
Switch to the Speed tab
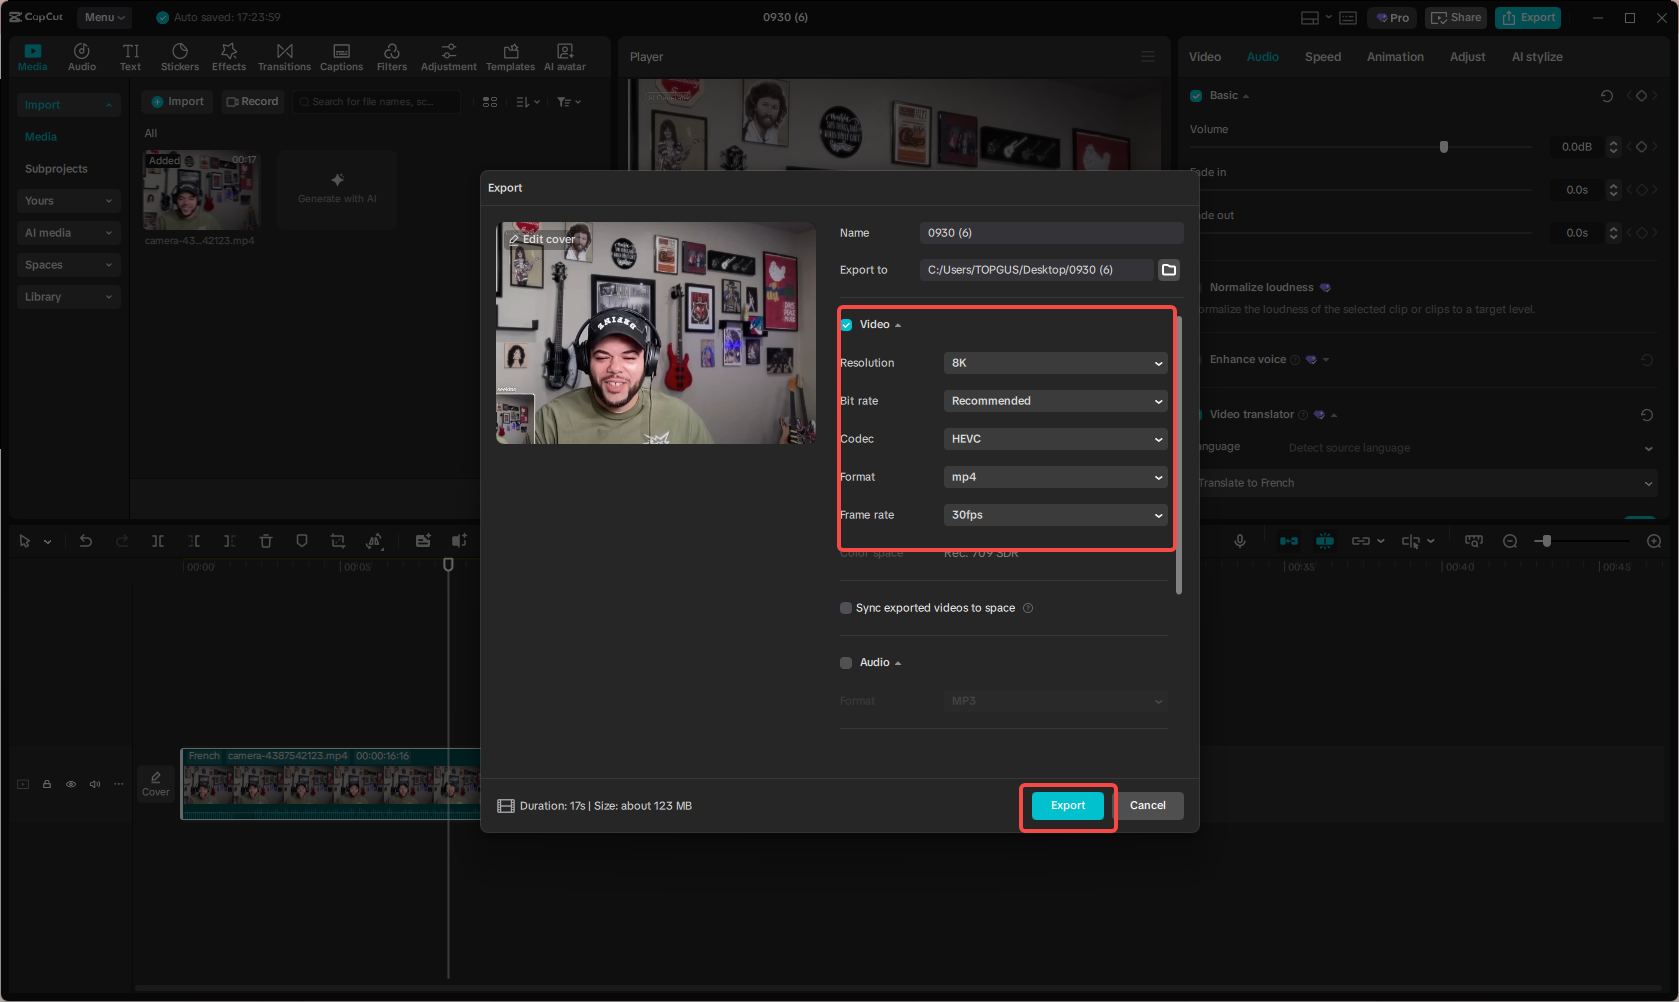(1322, 57)
